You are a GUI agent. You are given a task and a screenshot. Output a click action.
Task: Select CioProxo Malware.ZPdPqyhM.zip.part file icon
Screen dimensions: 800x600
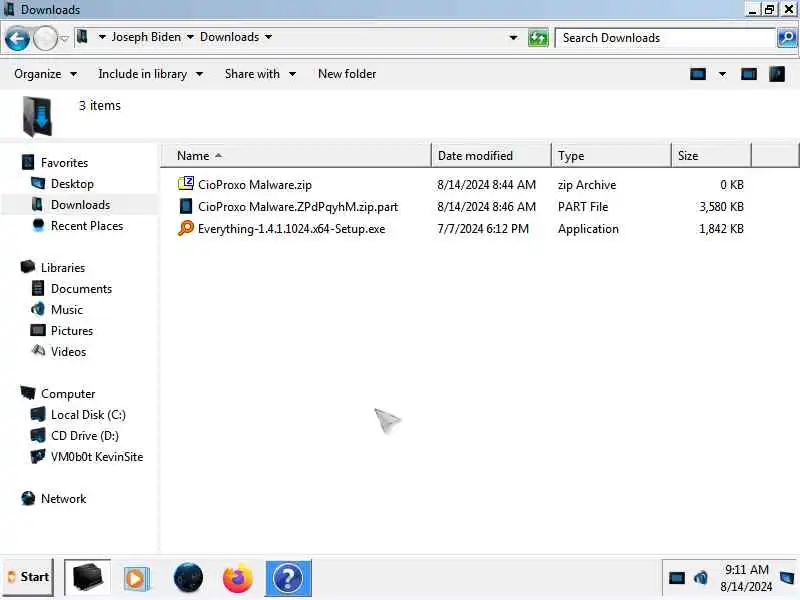point(186,206)
